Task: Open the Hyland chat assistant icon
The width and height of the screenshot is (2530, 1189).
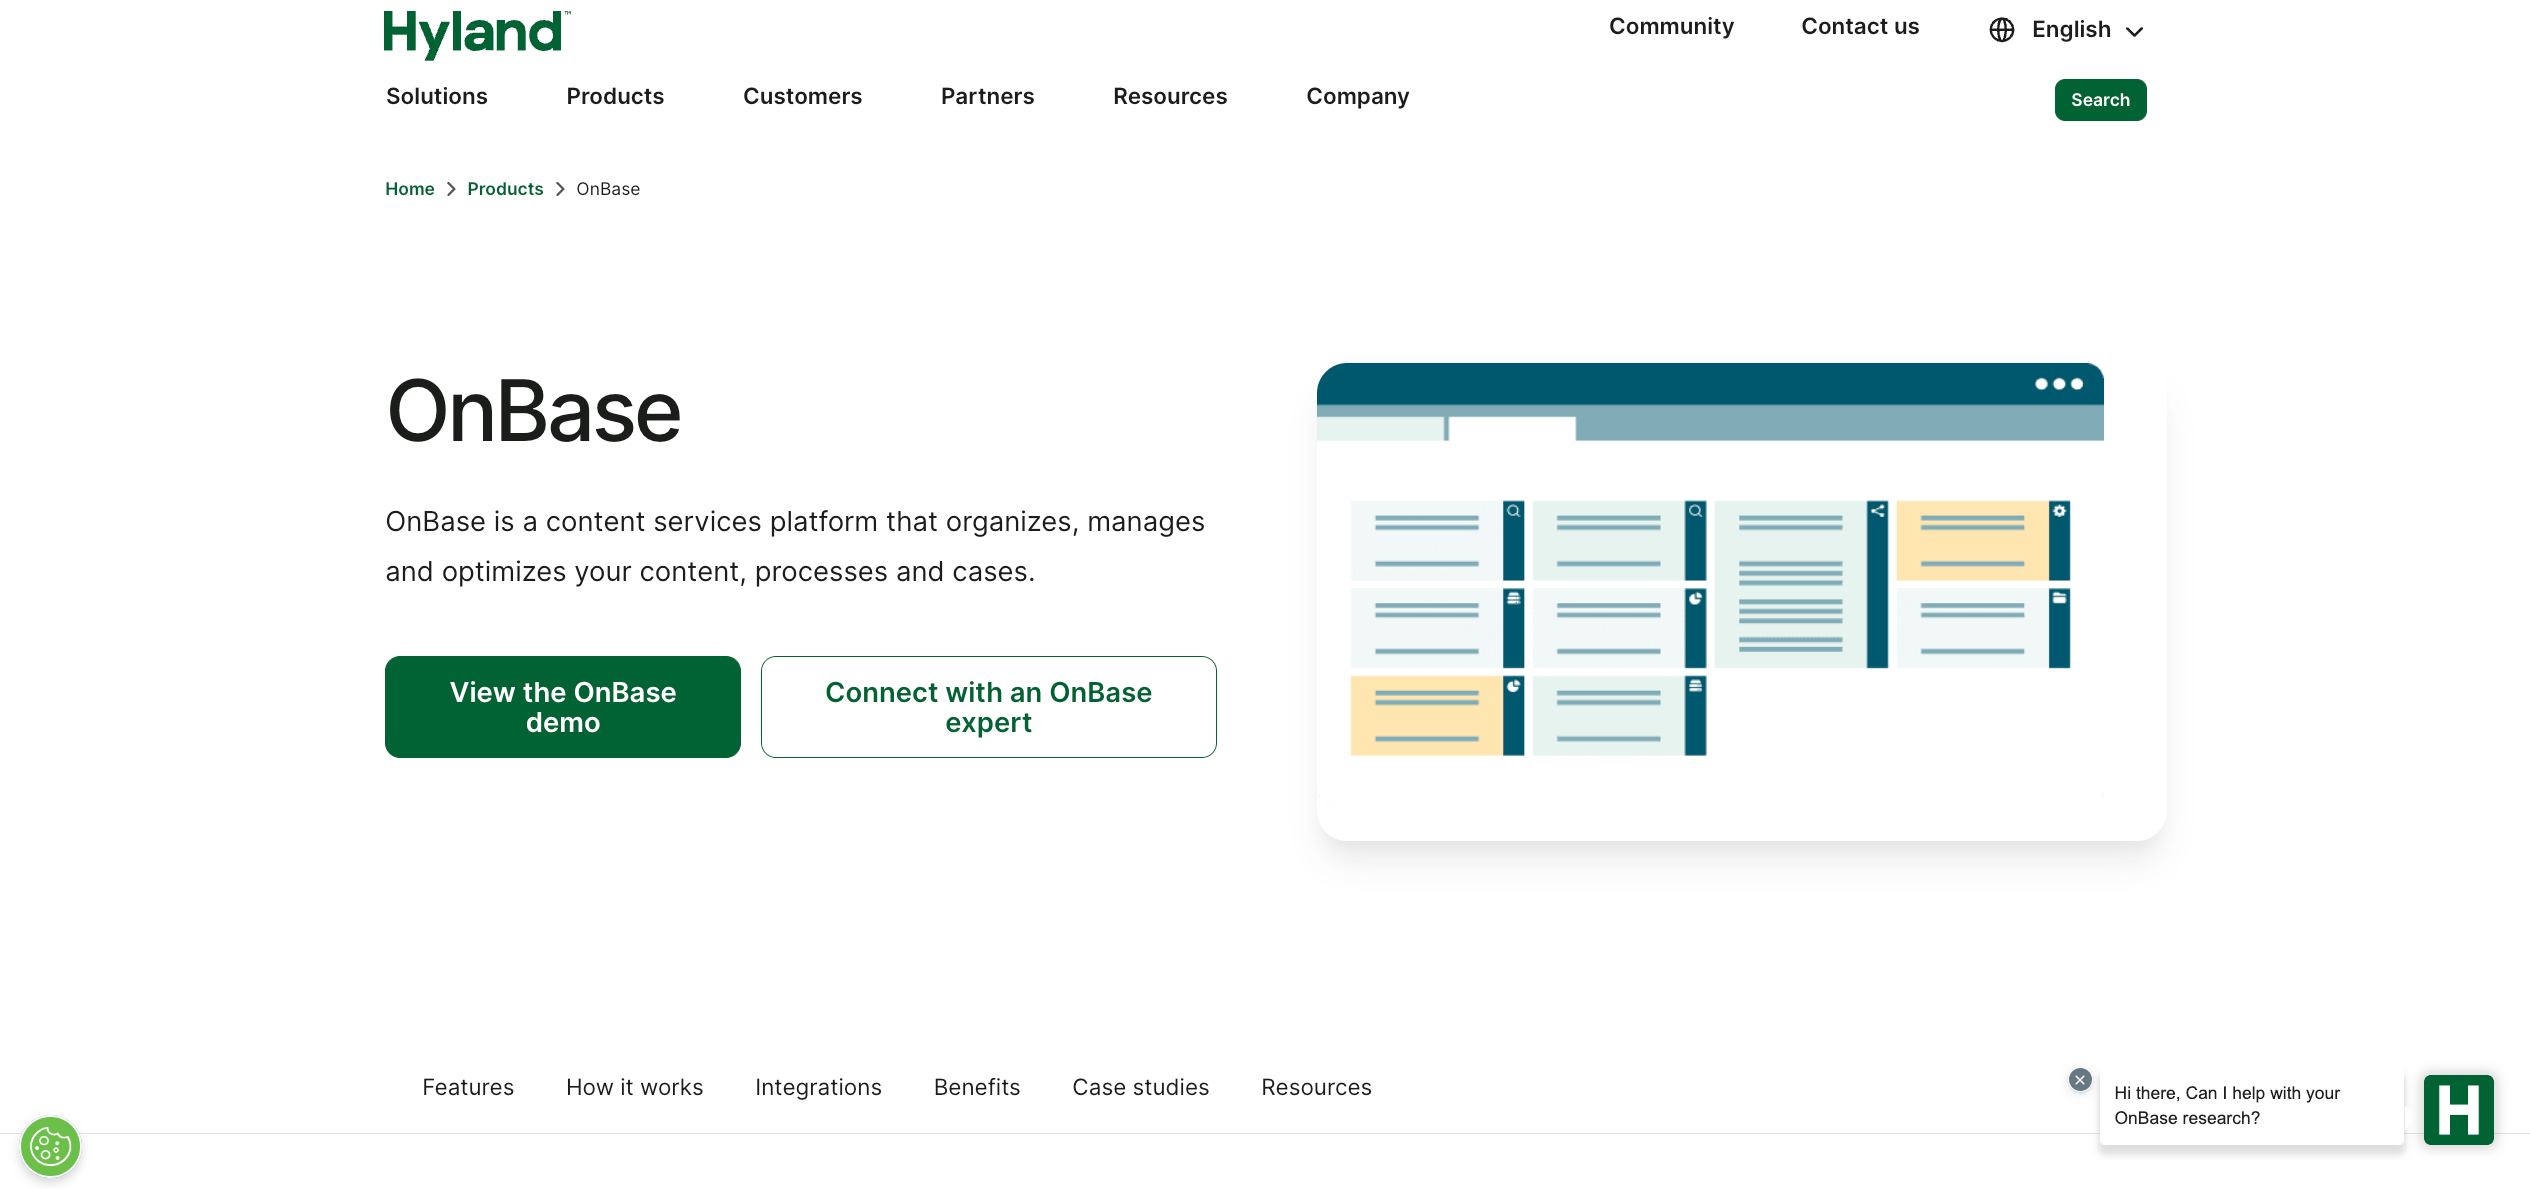Action: point(2458,1110)
